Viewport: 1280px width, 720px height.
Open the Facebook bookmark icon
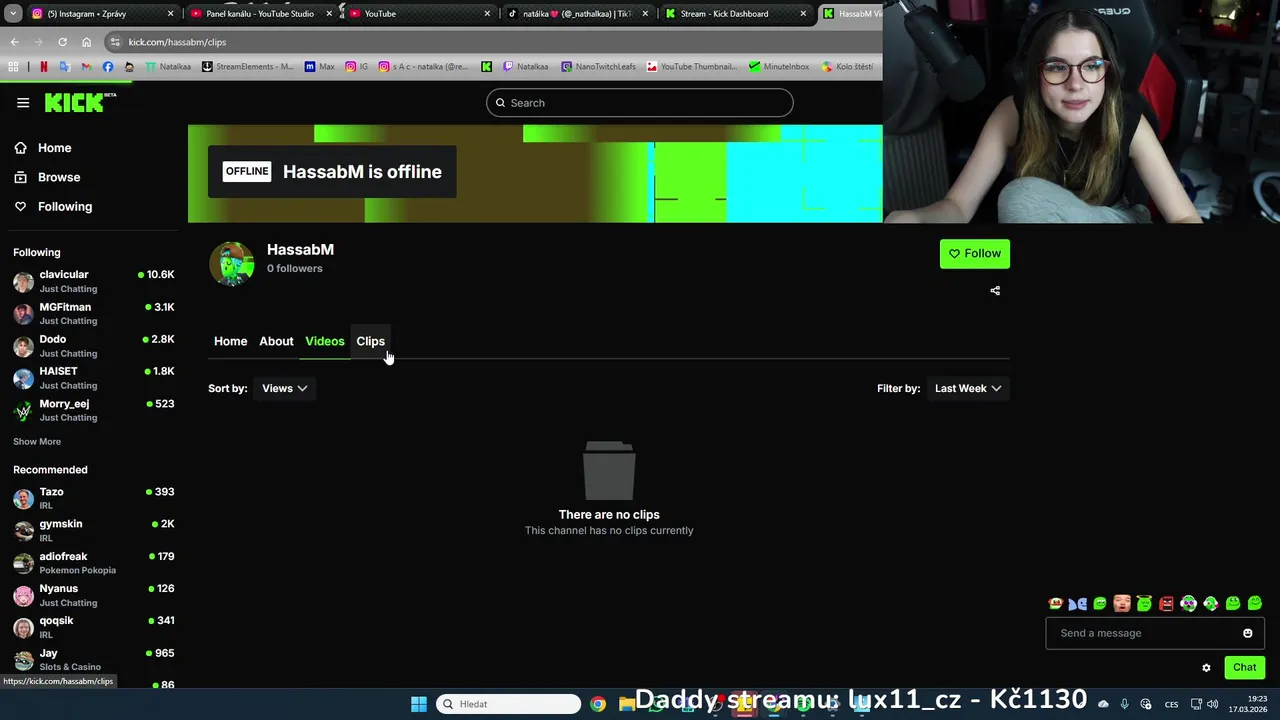(108, 67)
